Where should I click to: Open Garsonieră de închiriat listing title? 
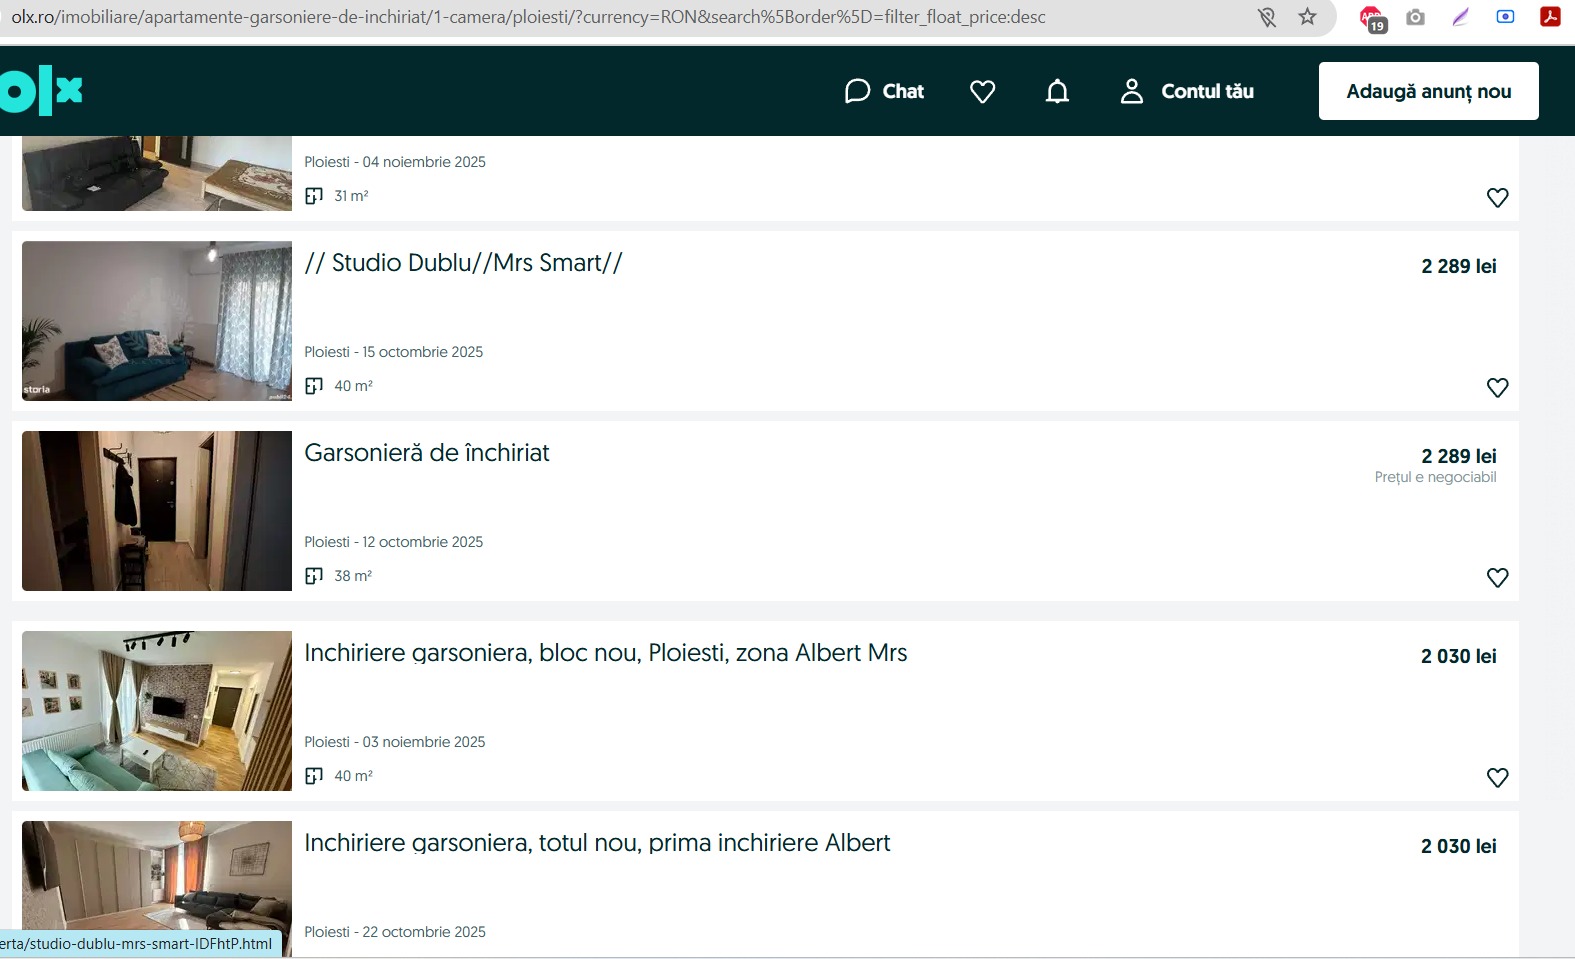click(x=427, y=453)
